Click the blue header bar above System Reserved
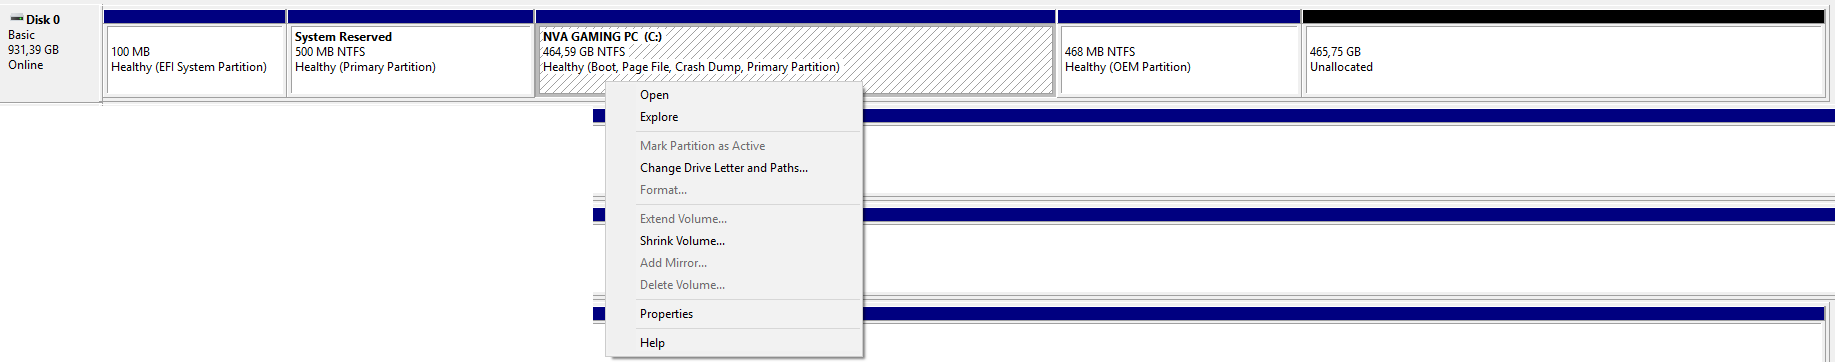 [x=410, y=17]
